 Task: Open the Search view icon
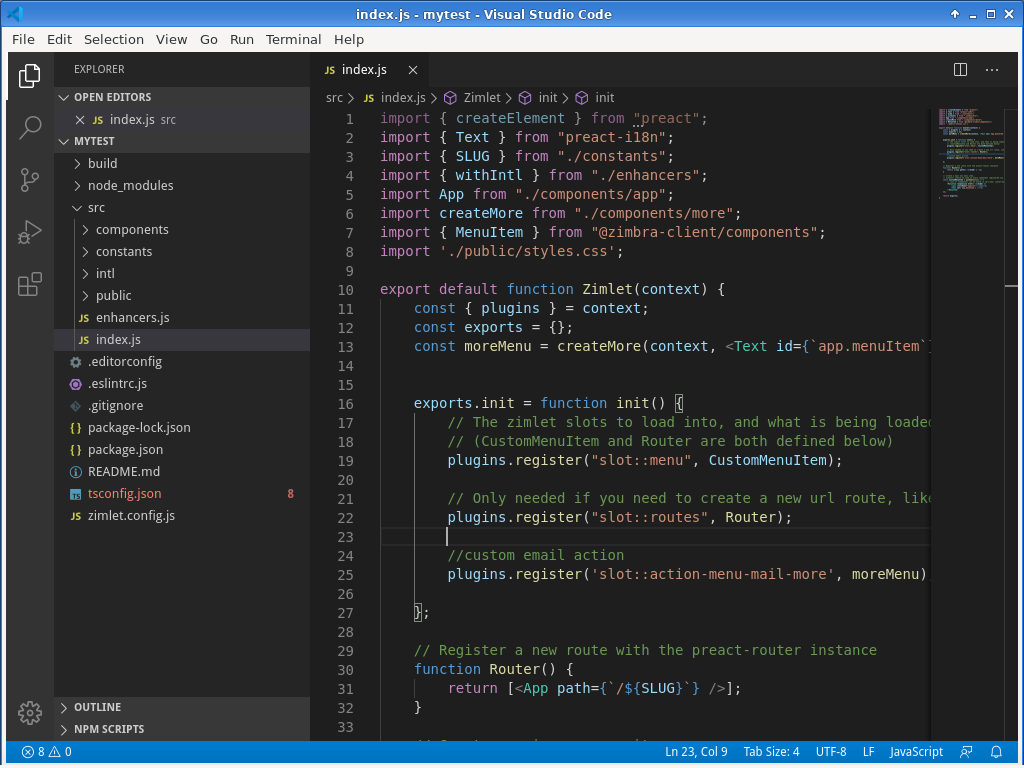[x=29, y=128]
